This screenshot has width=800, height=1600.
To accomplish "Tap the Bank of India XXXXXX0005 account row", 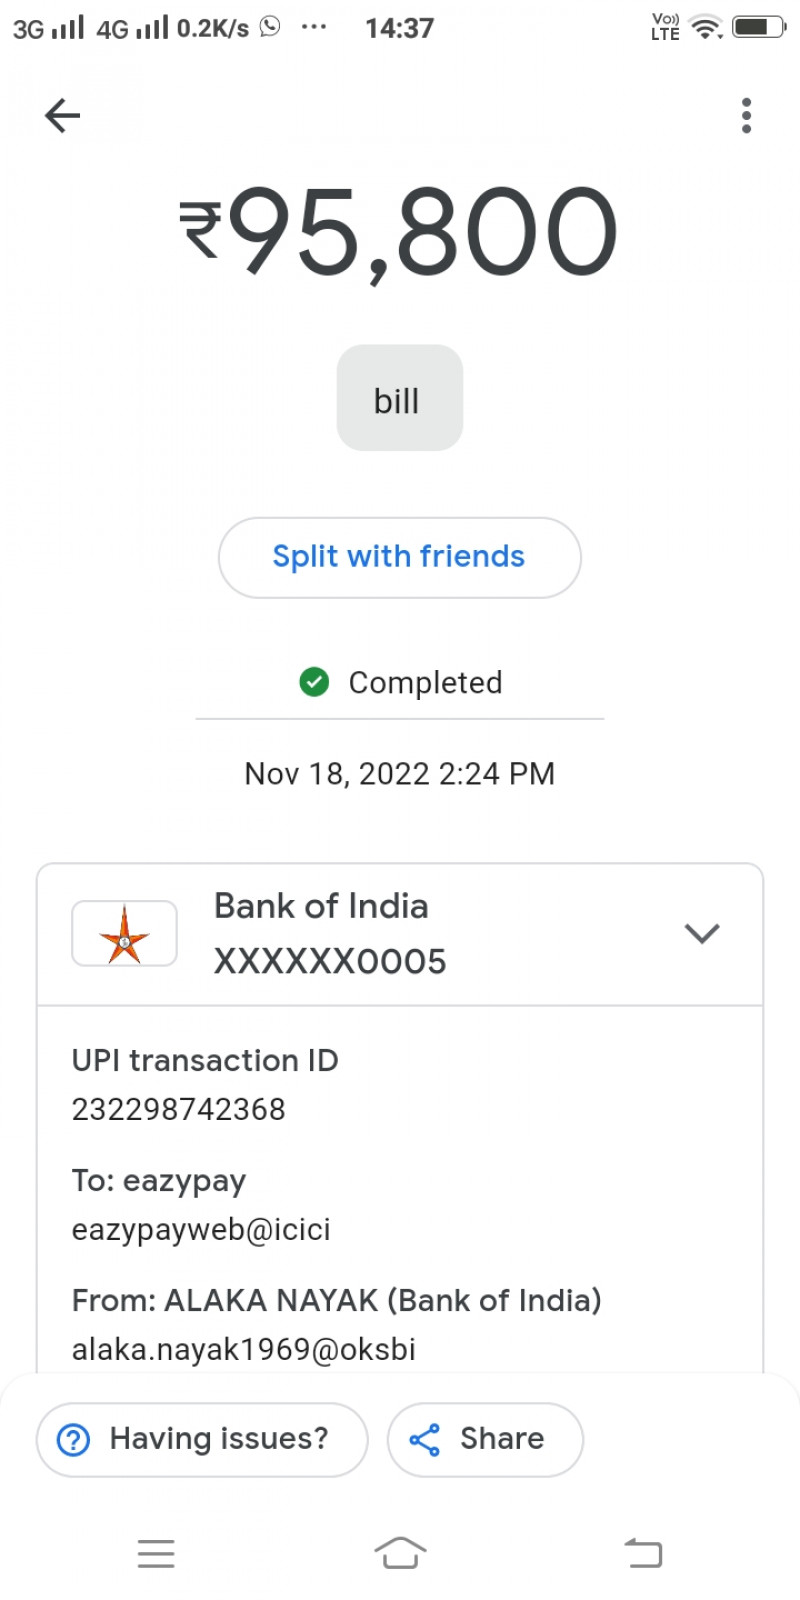I will (400, 934).
